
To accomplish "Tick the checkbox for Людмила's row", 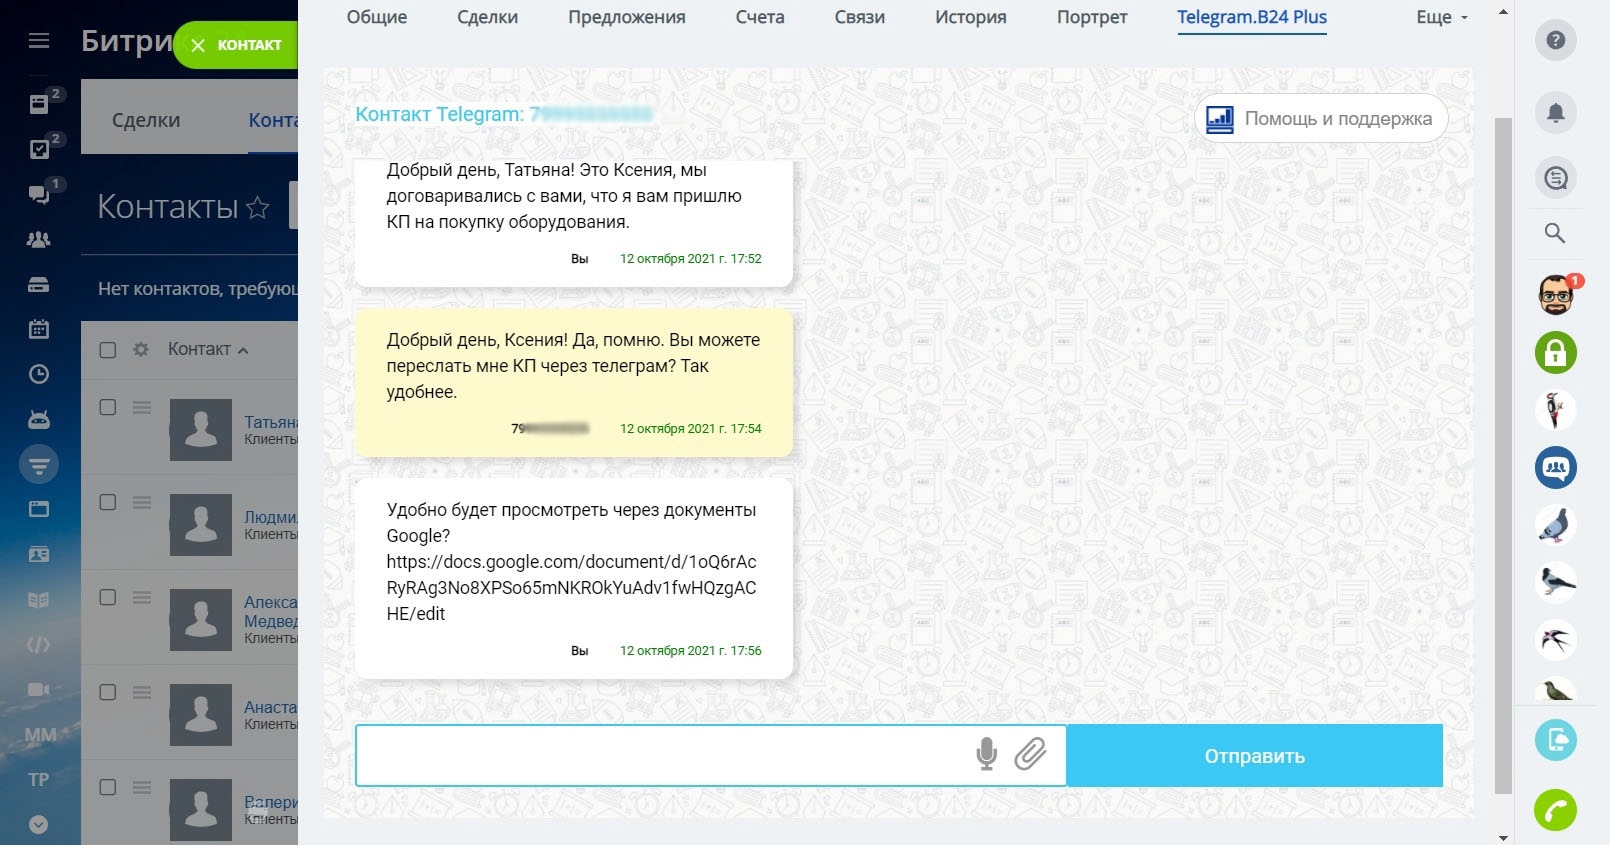I will (x=108, y=502).
